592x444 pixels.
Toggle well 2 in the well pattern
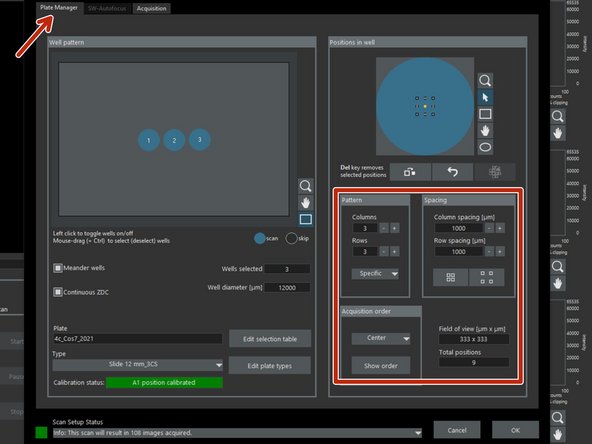[174, 140]
